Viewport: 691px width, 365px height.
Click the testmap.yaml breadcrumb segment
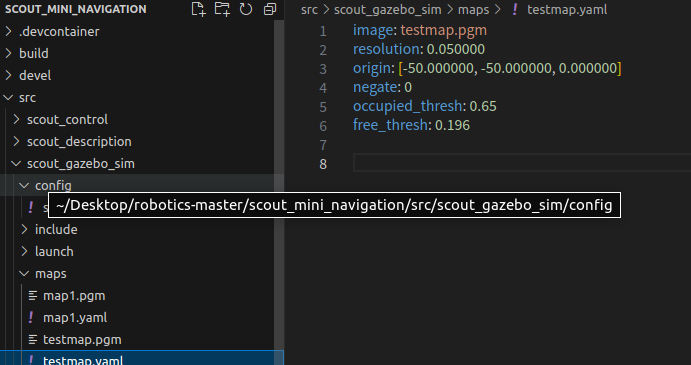567,9
